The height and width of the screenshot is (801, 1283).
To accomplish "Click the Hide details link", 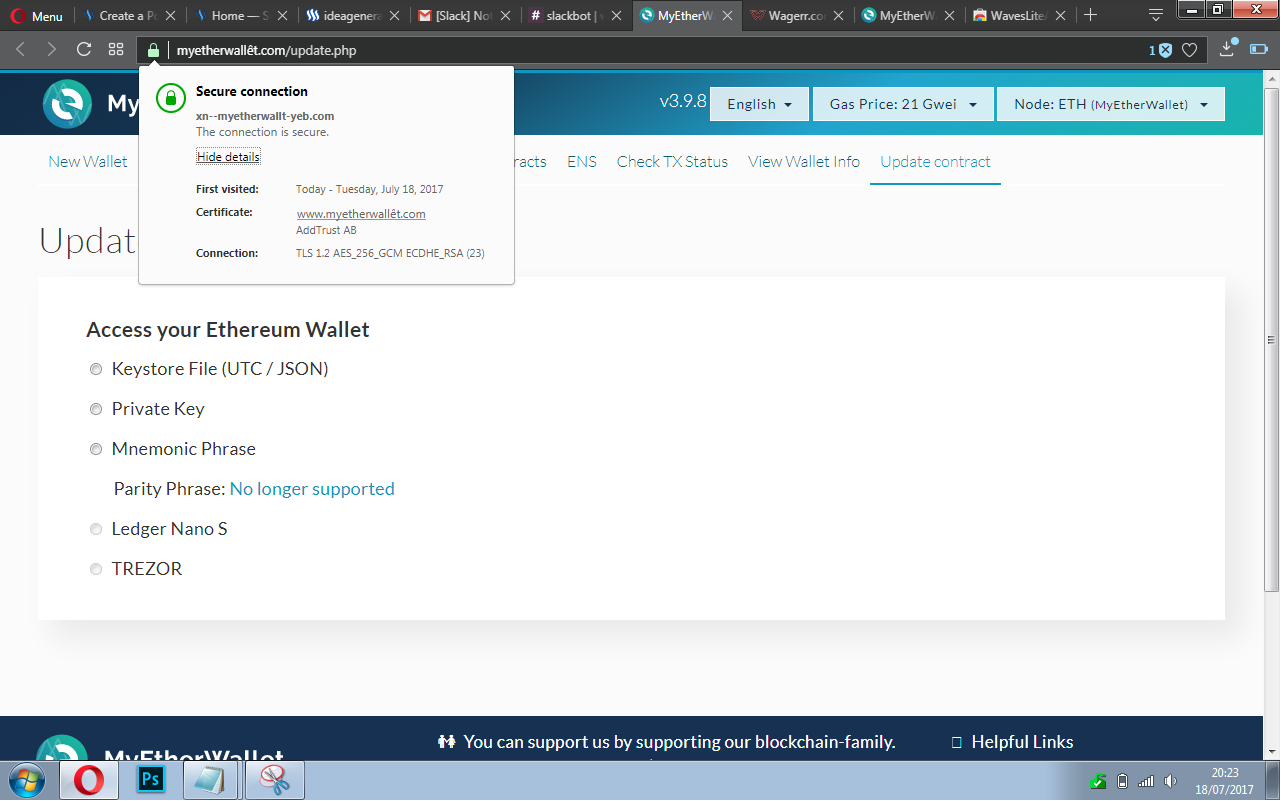I will coord(228,157).
